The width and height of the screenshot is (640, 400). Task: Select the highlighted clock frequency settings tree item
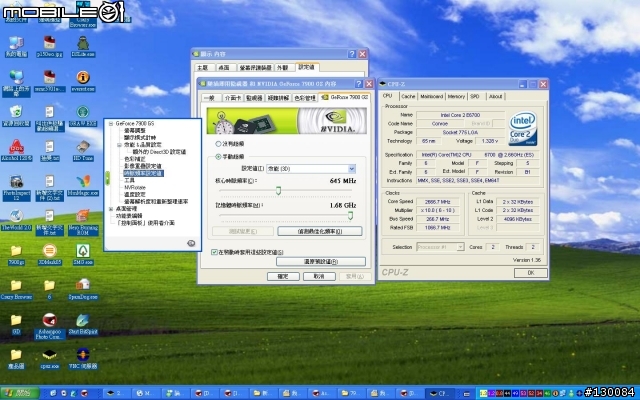pyautogui.click(x=143, y=173)
